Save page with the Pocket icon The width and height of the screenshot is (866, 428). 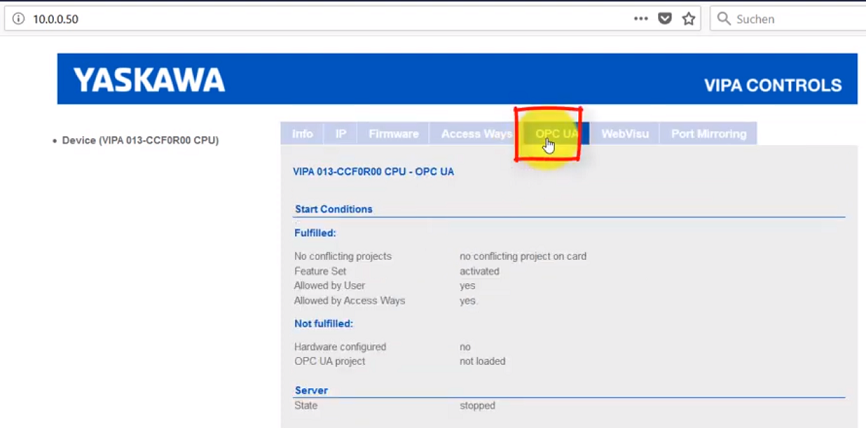point(665,19)
